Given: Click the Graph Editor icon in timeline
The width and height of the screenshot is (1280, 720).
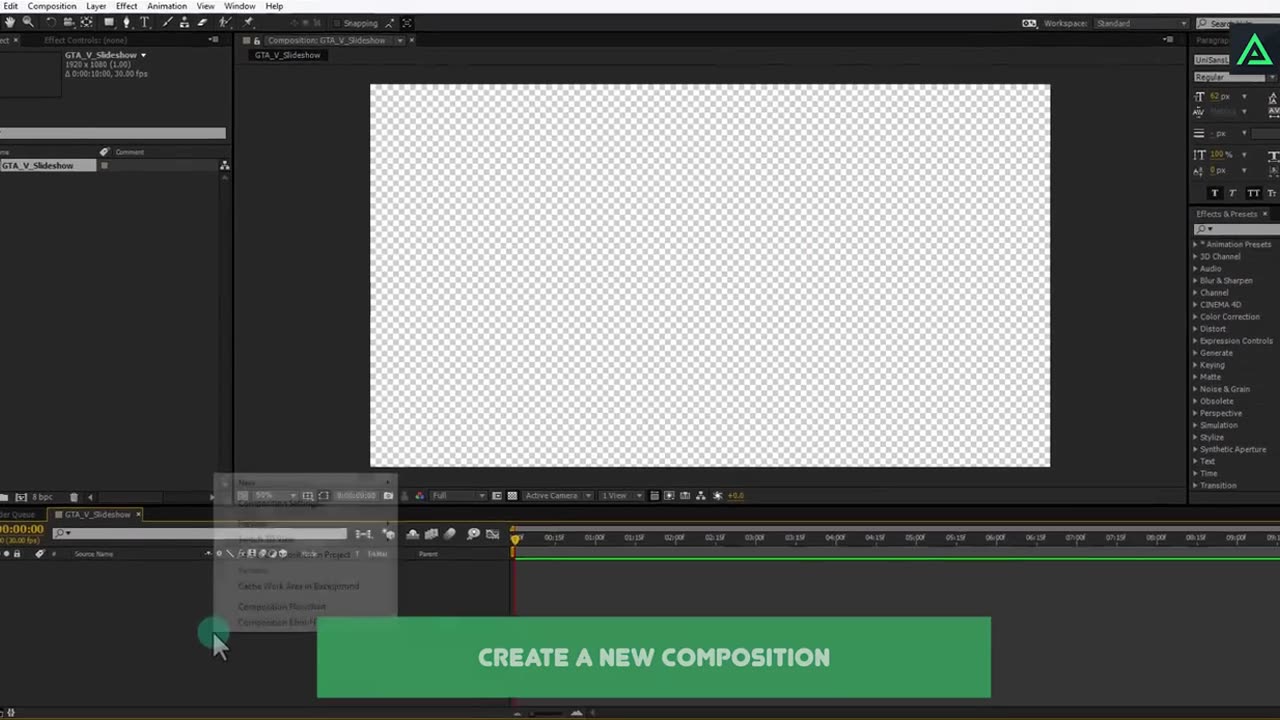Looking at the screenshot, I should (x=492, y=534).
